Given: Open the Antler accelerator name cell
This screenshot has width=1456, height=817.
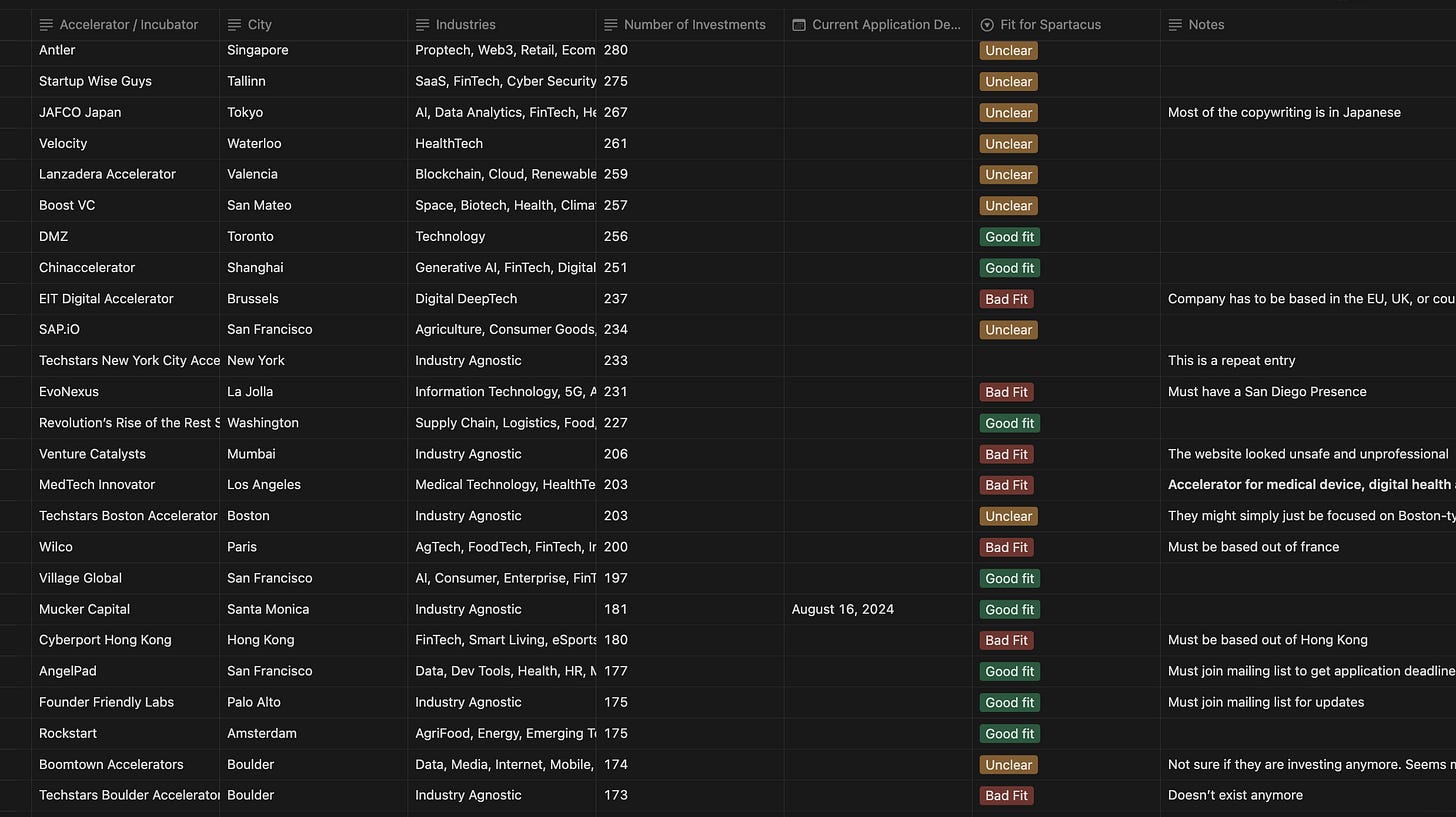Looking at the screenshot, I should click(125, 50).
